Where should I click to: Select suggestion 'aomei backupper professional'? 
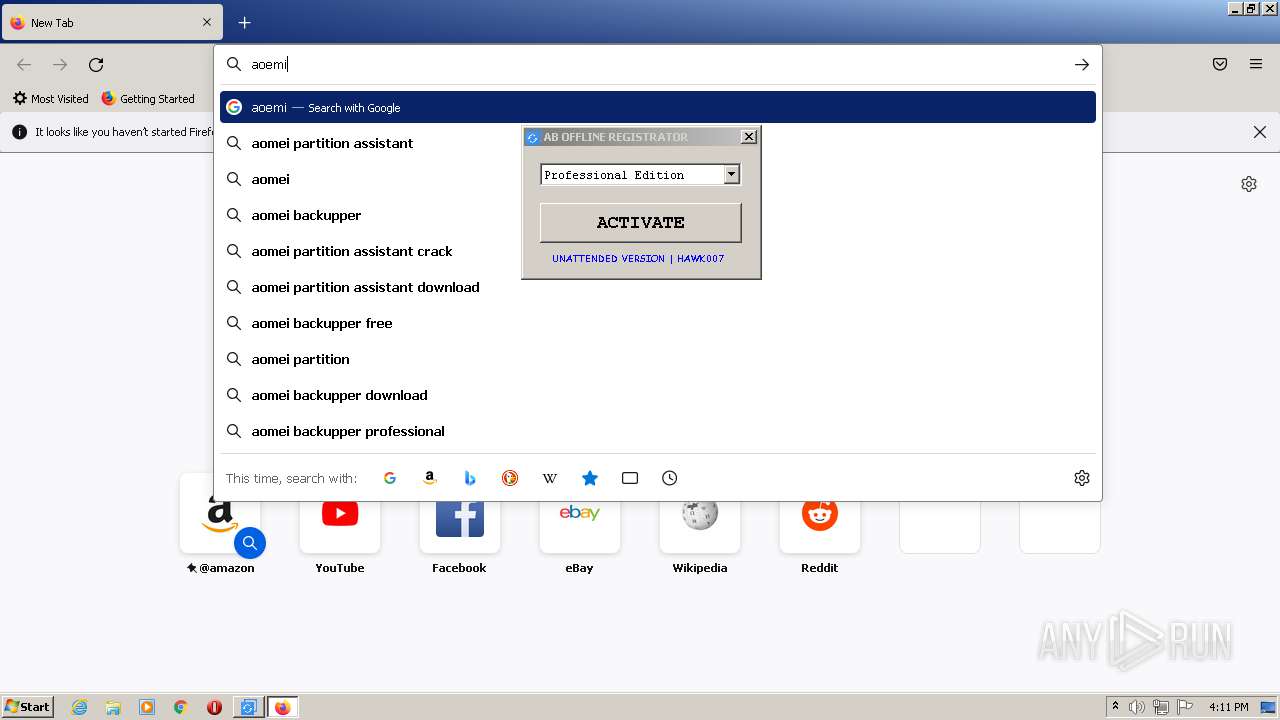point(658,431)
